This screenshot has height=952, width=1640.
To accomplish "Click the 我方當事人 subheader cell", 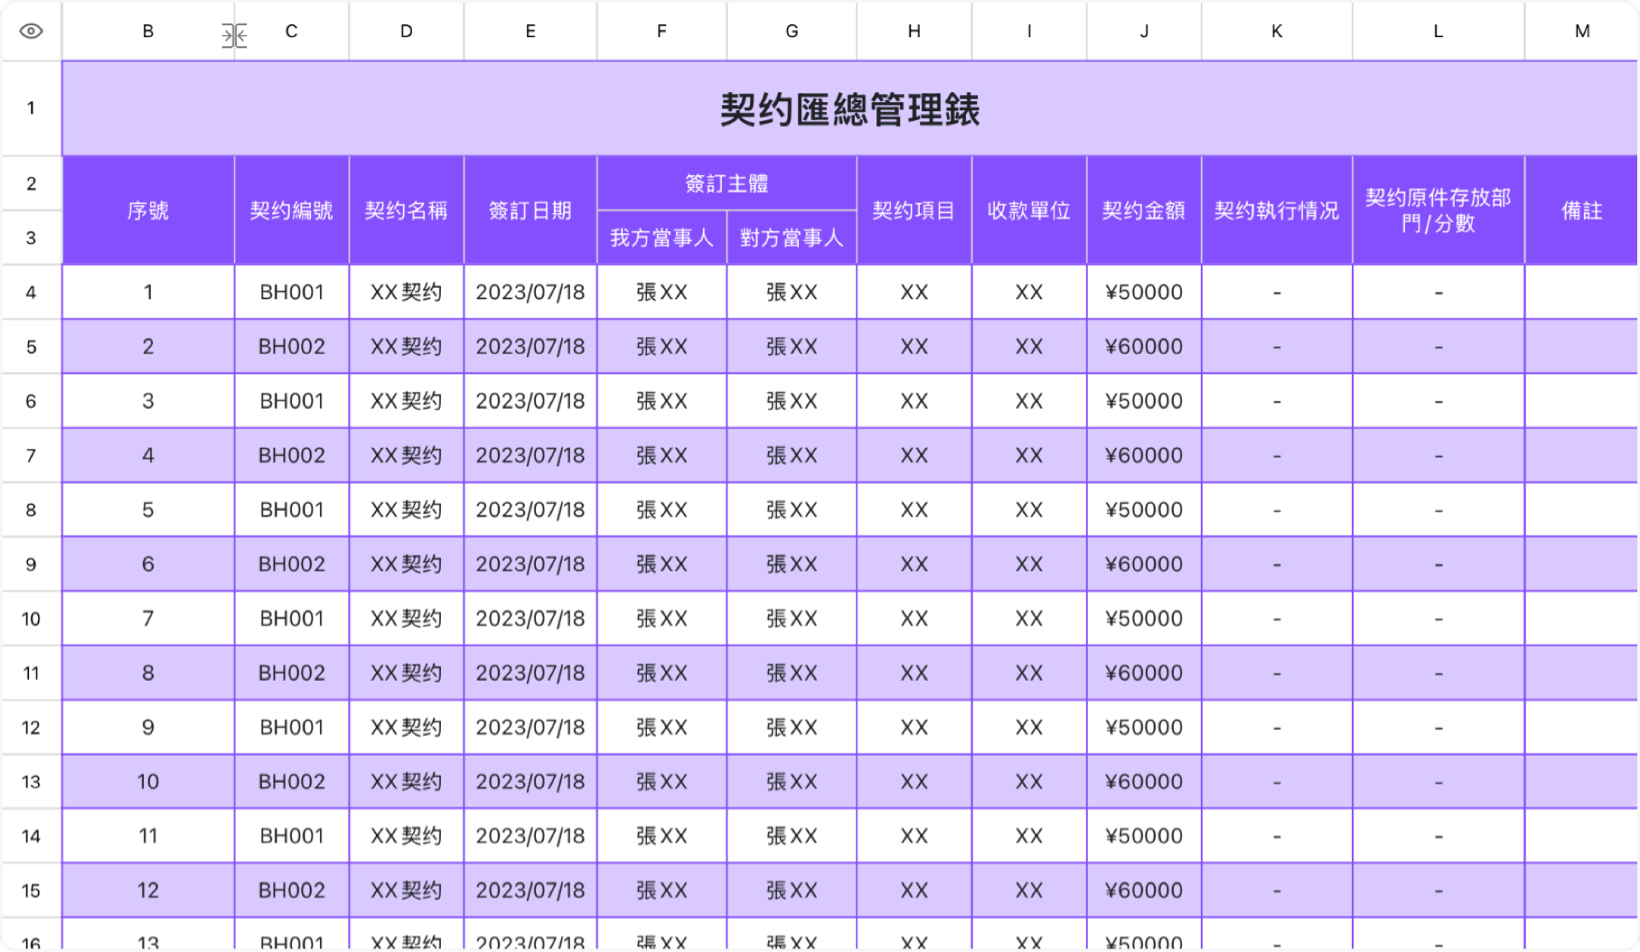I will (661, 238).
